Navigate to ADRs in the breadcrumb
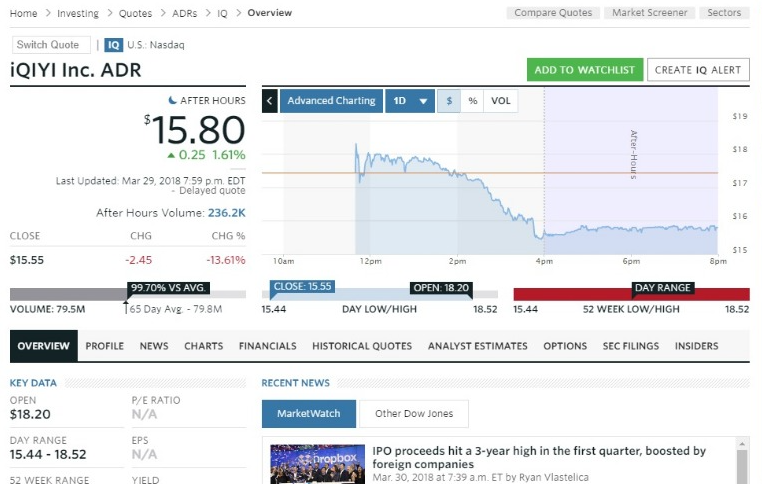The height and width of the screenshot is (484, 762). pos(187,13)
